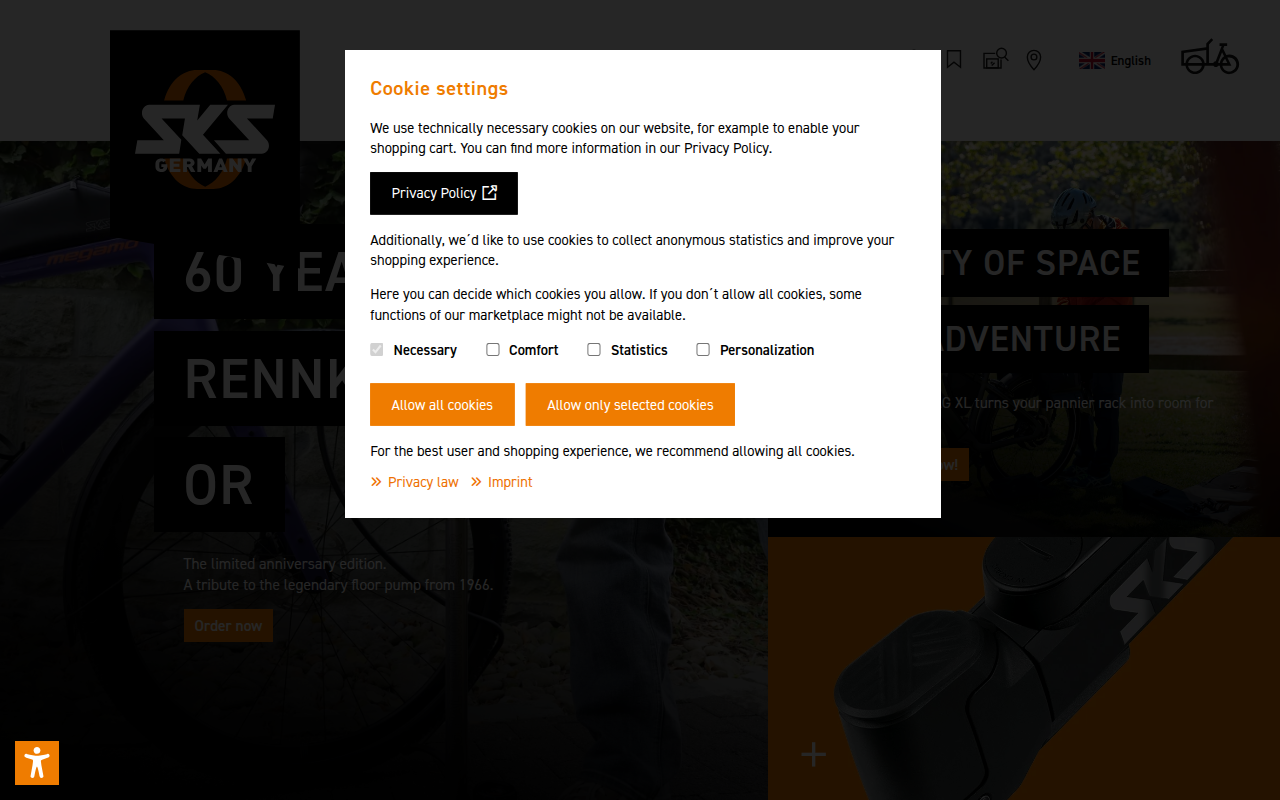The width and height of the screenshot is (1280, 800).
Task: Enable the Personalization cookies checkbox
Action: (703, 350)
